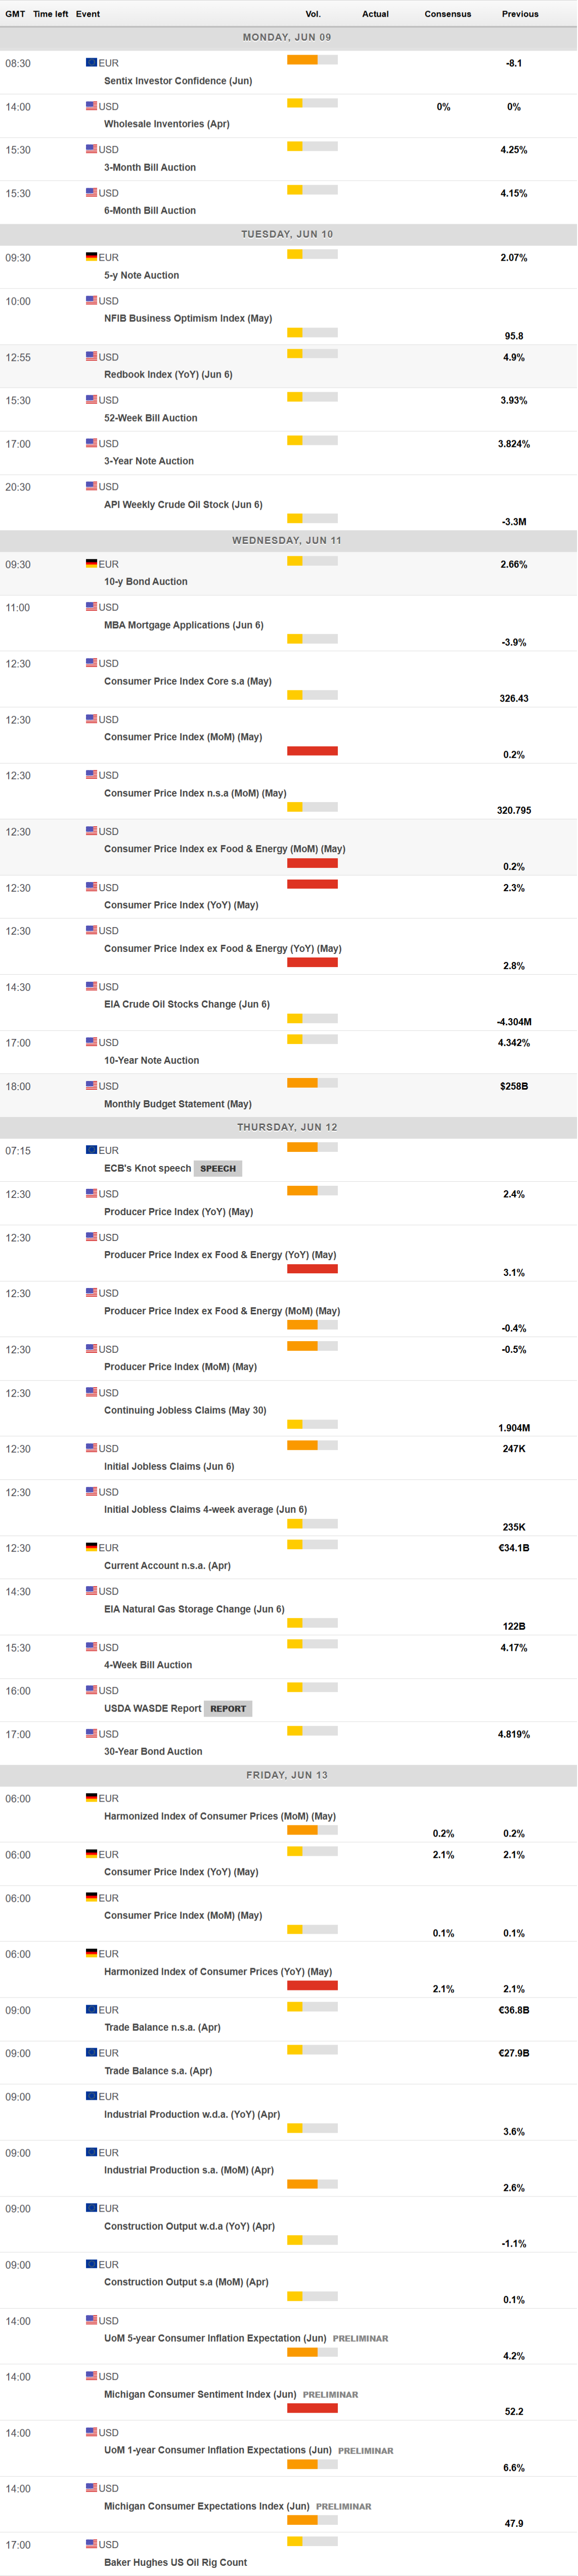
Task: Click the orange volatility bar for Sentix Investor Confidence
Action: (302, 60)
